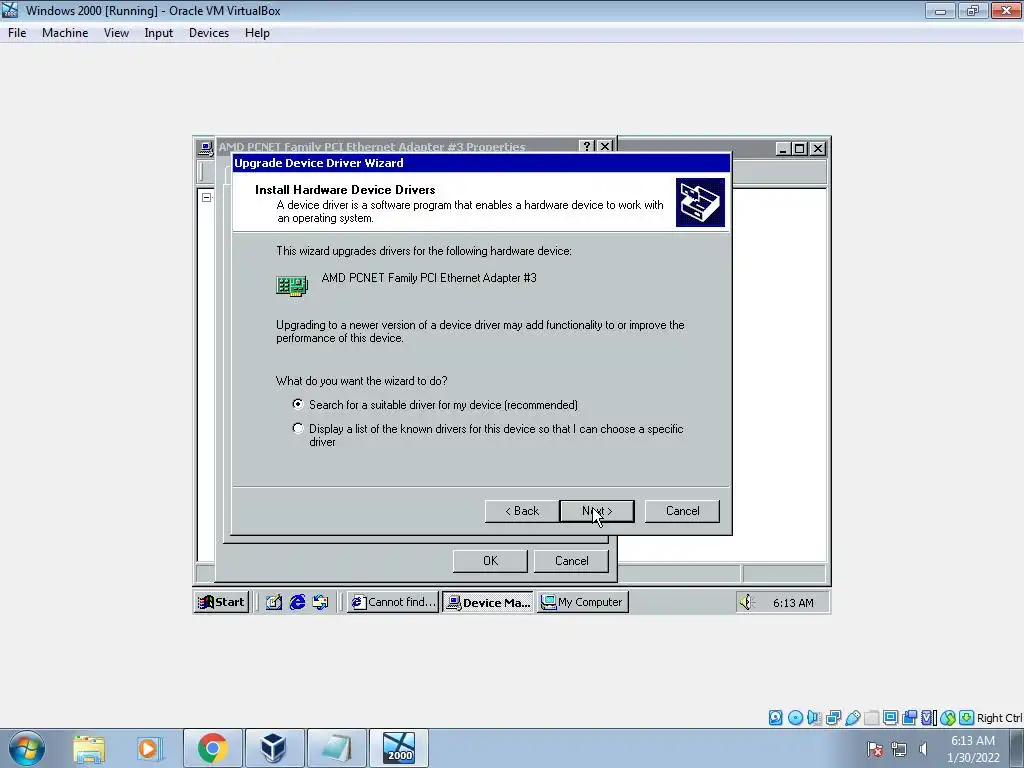
Task: Open Google Chrome on host taskbar
Action: point(212,748)
